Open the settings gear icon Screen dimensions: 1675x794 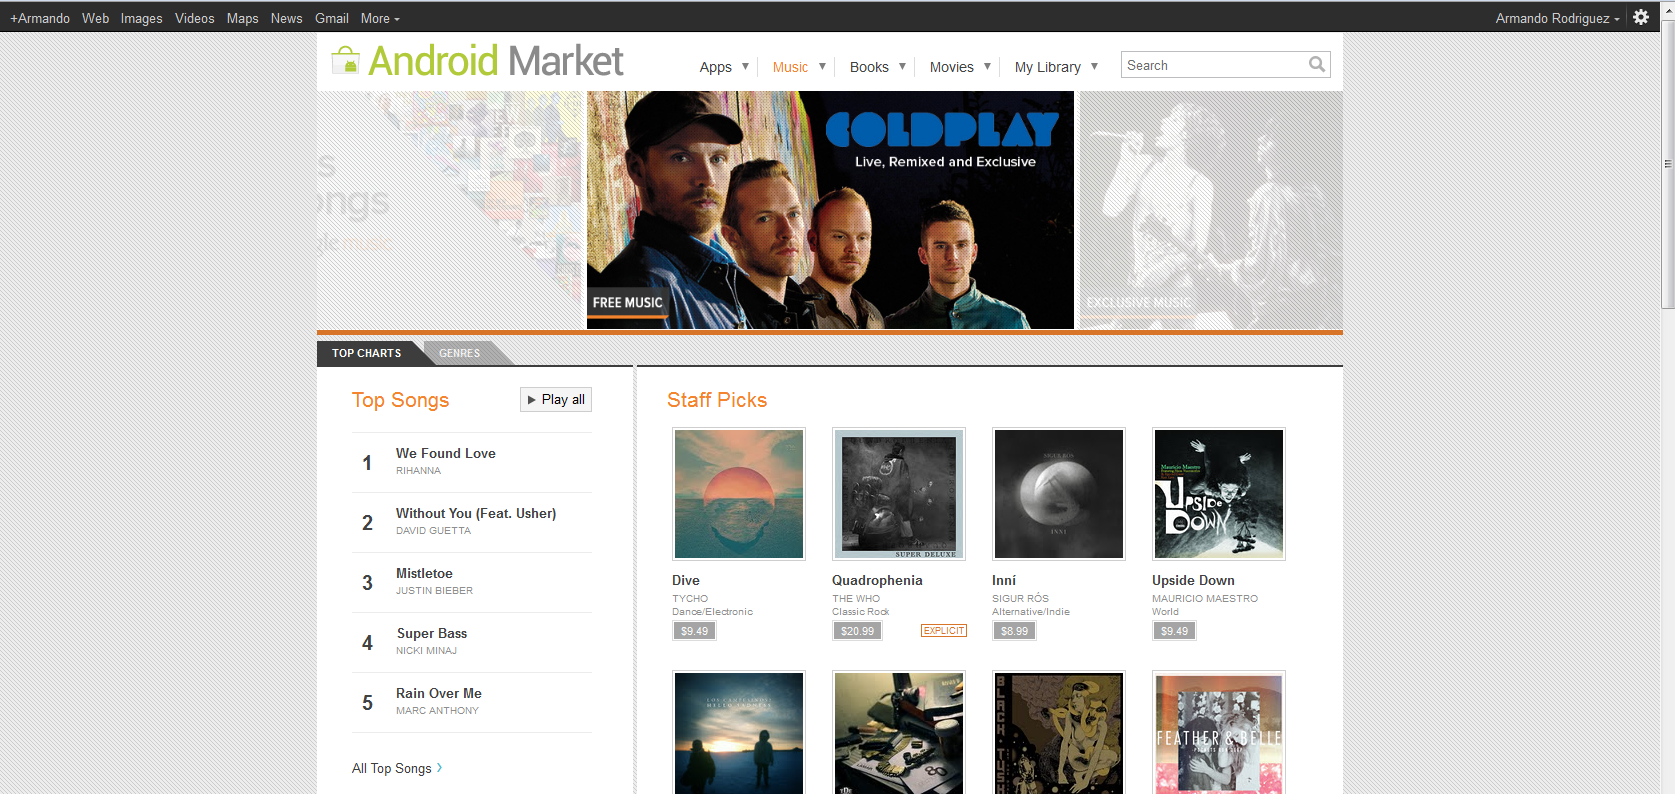[x=1641, y=17]
